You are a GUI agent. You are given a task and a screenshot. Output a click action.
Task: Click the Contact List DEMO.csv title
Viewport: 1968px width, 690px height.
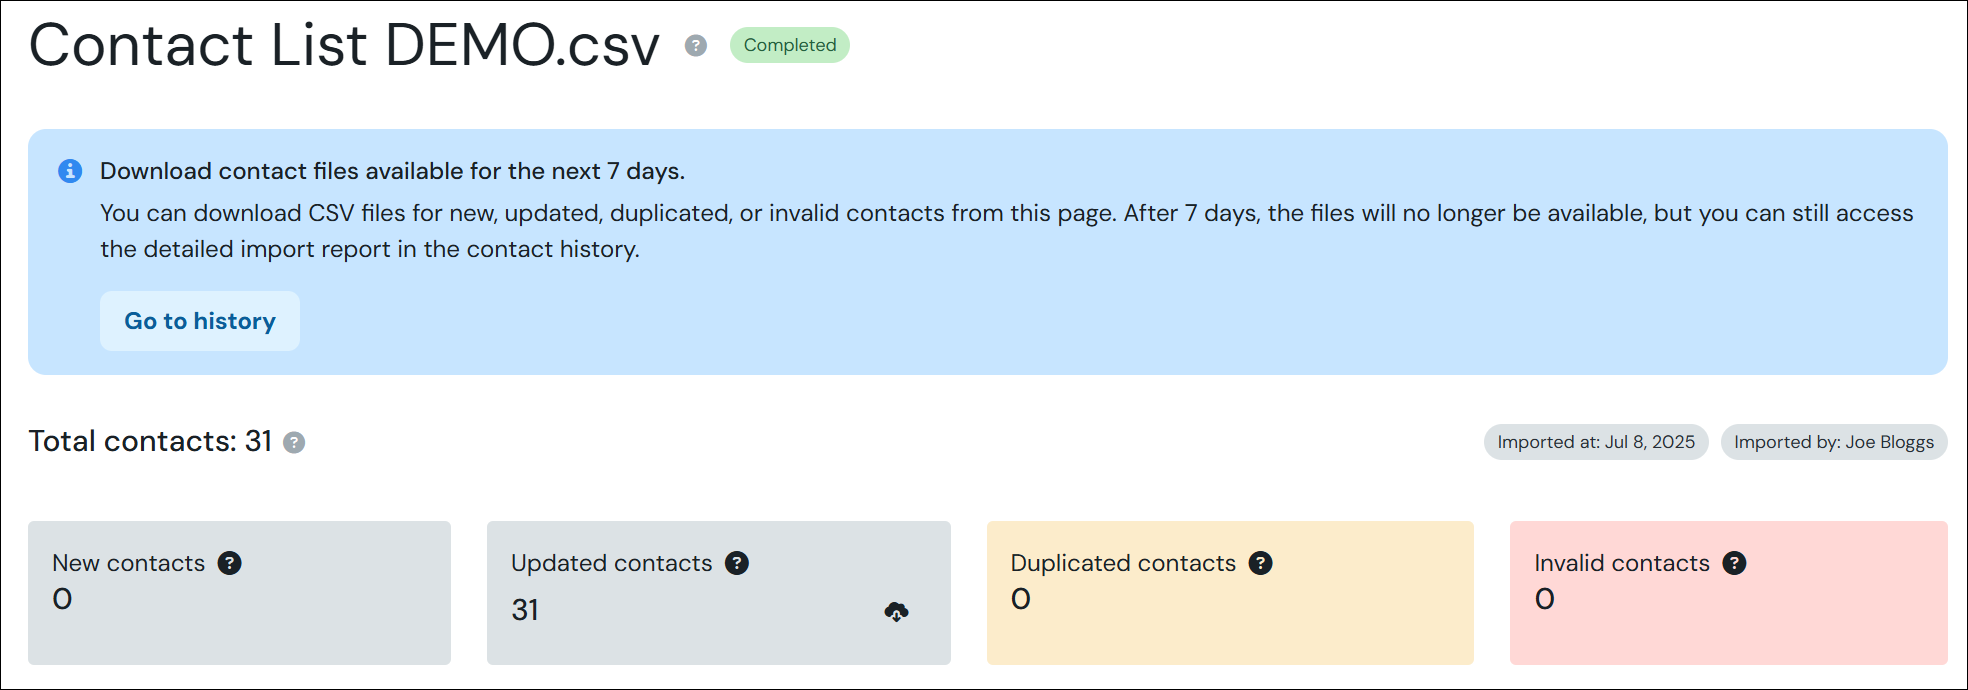click(344, 45)
